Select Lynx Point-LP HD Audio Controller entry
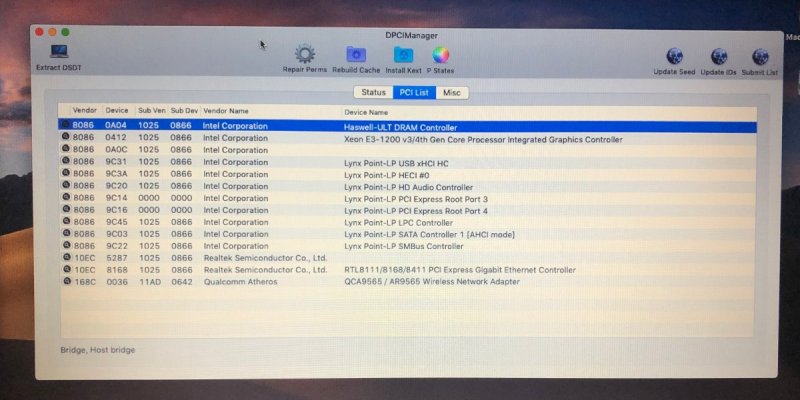 click(408, 187)
